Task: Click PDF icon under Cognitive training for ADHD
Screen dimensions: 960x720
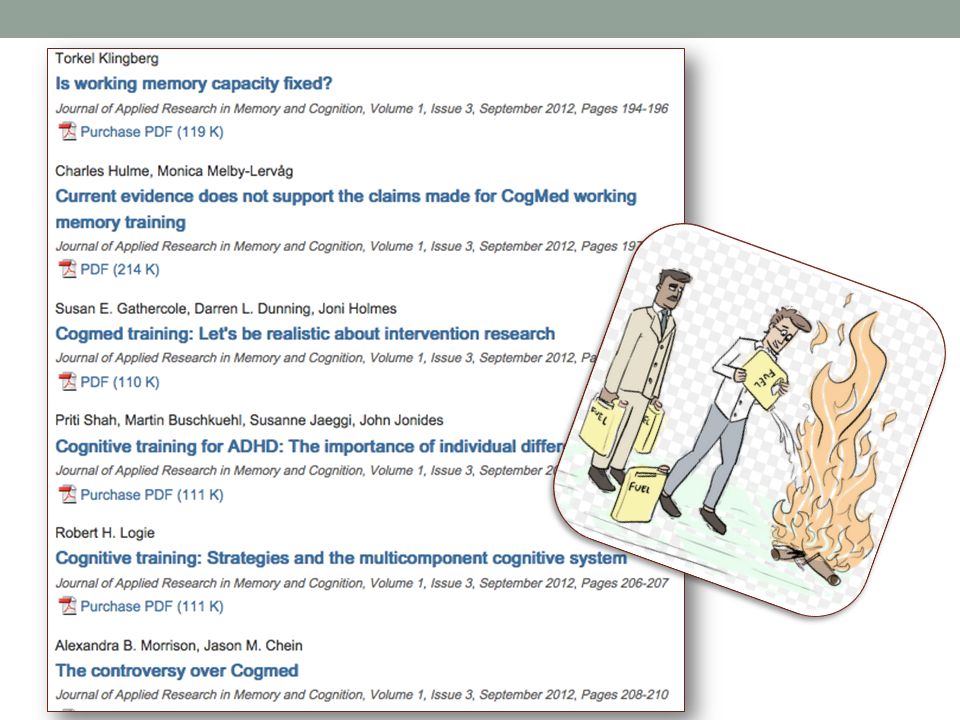Action: [x=67, y=494]
